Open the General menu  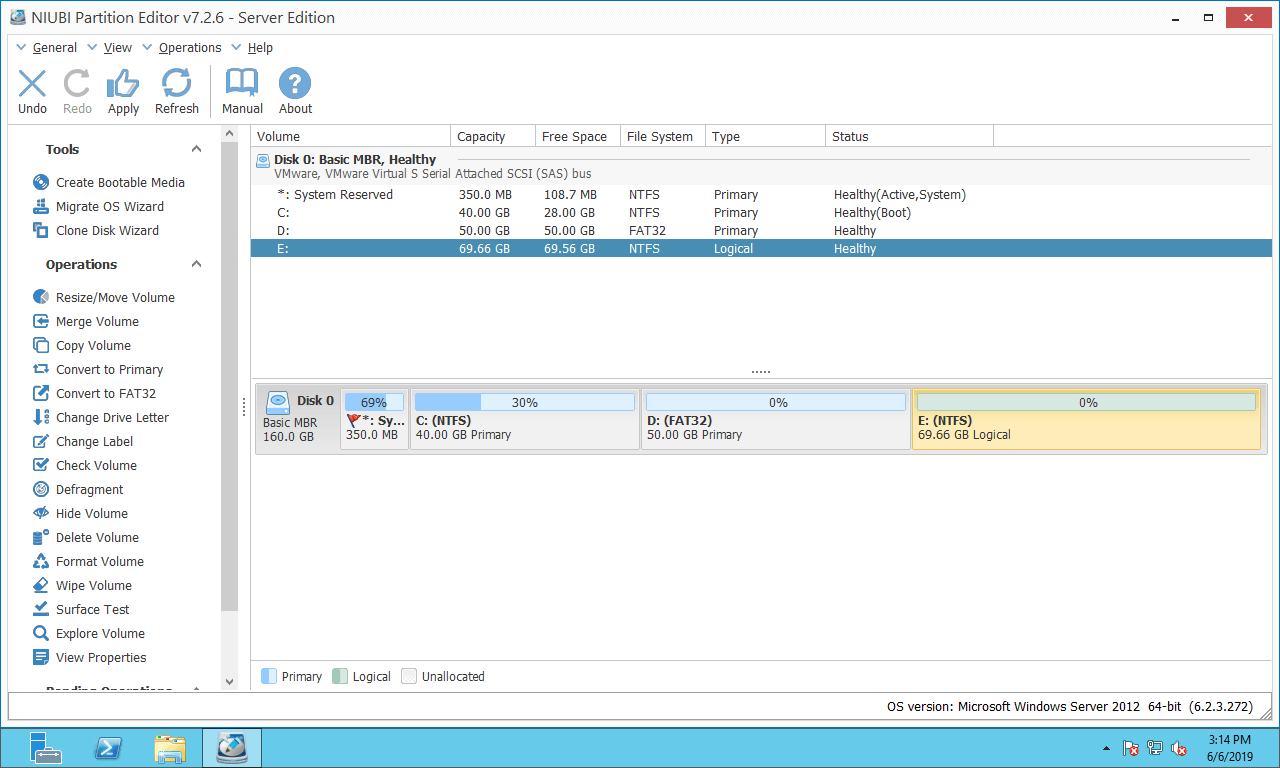54,48
